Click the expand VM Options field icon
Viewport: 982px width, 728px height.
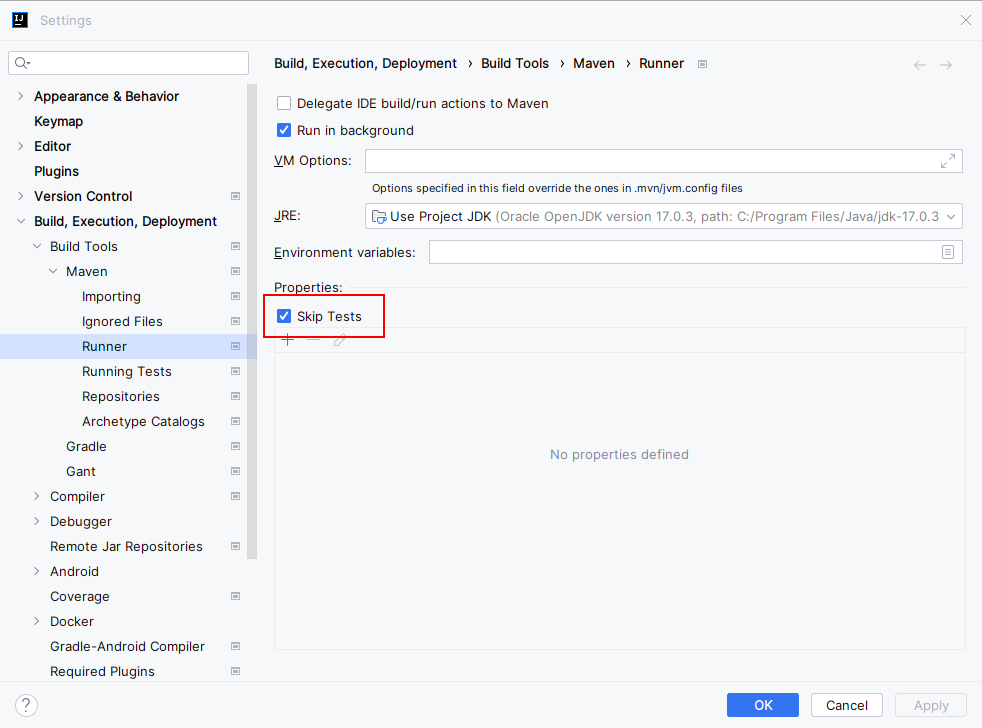point(947,161)
